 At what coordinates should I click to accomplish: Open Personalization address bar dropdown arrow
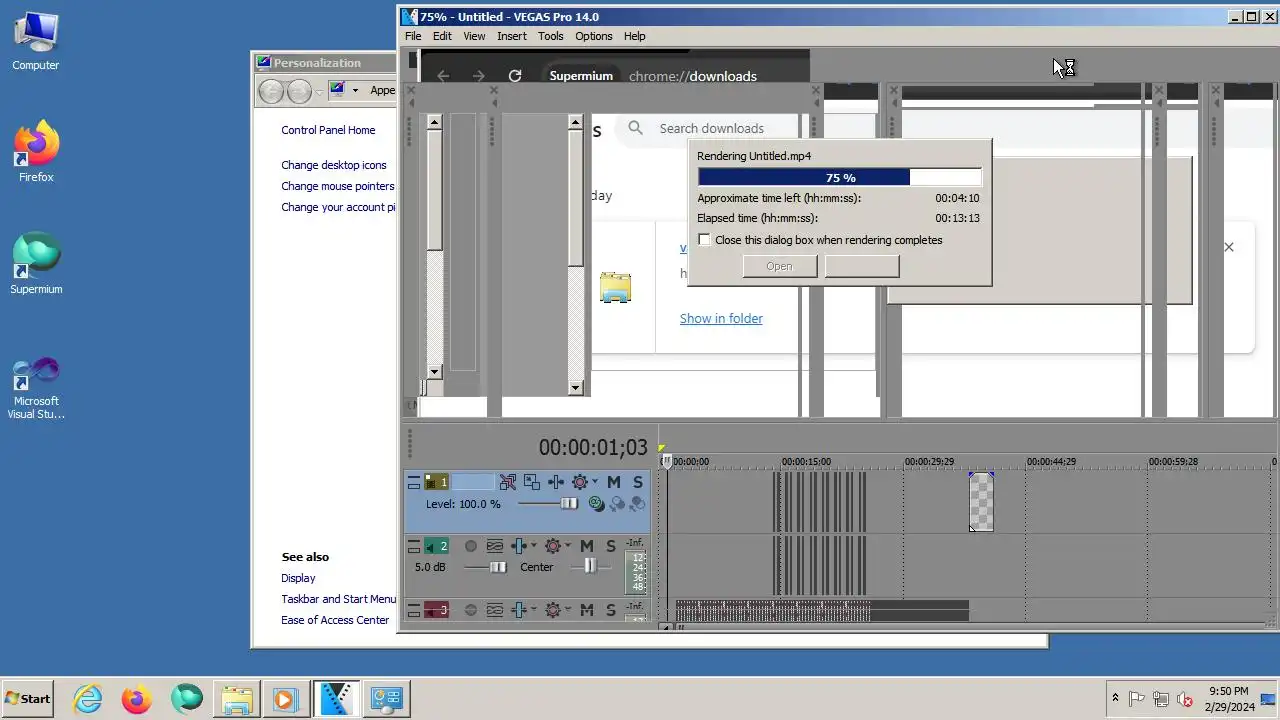[355, 90]
